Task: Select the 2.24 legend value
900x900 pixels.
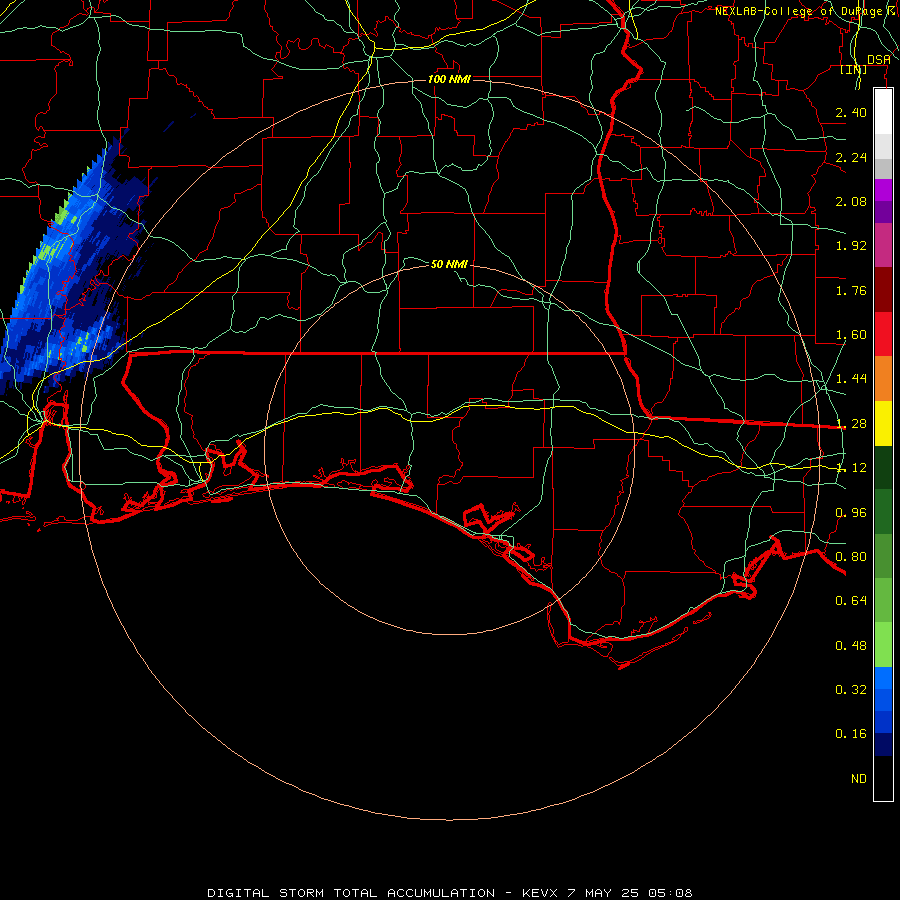Action: [x=851, y=157]
